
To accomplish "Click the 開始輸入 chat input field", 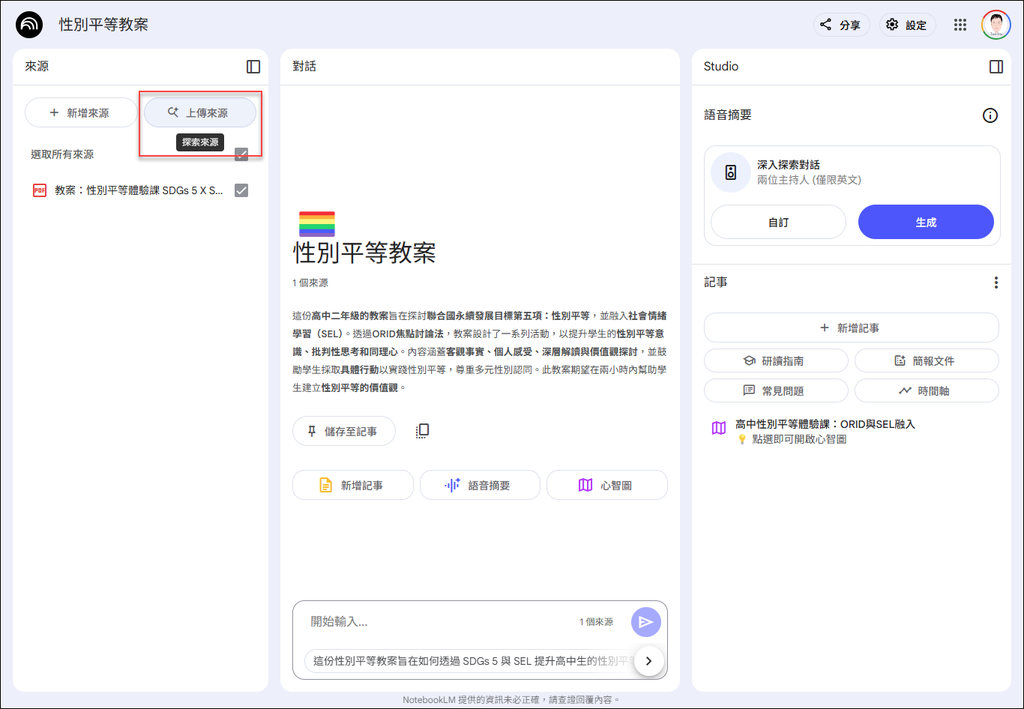I will pos(438,622).
